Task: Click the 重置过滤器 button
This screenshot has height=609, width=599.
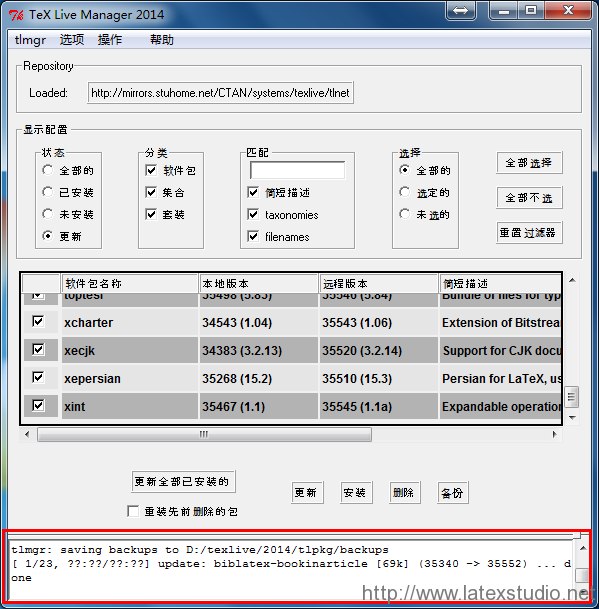Action: click(529, 233)
